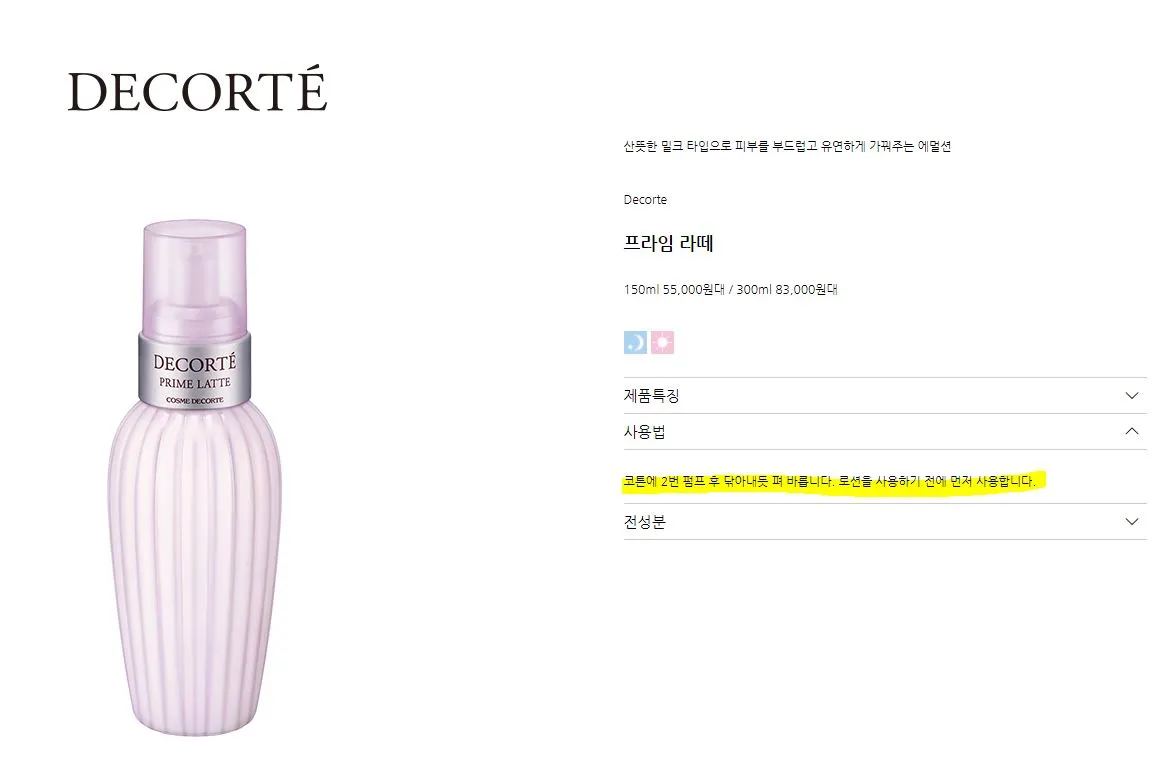Click the yellow highlighted 코튼에 2번 펌프 text
Screen dimensions: 1176x780
tap(728, 482)
